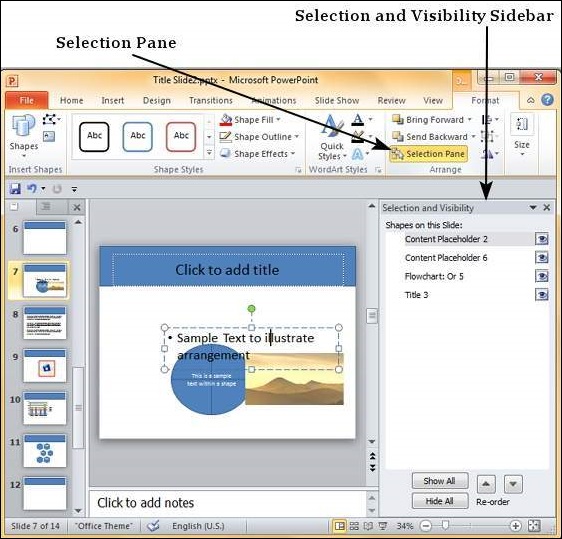Apply the red outline Abc shape style
The height and width of the screenshot is (539, 562).
[x=181, y=137]
